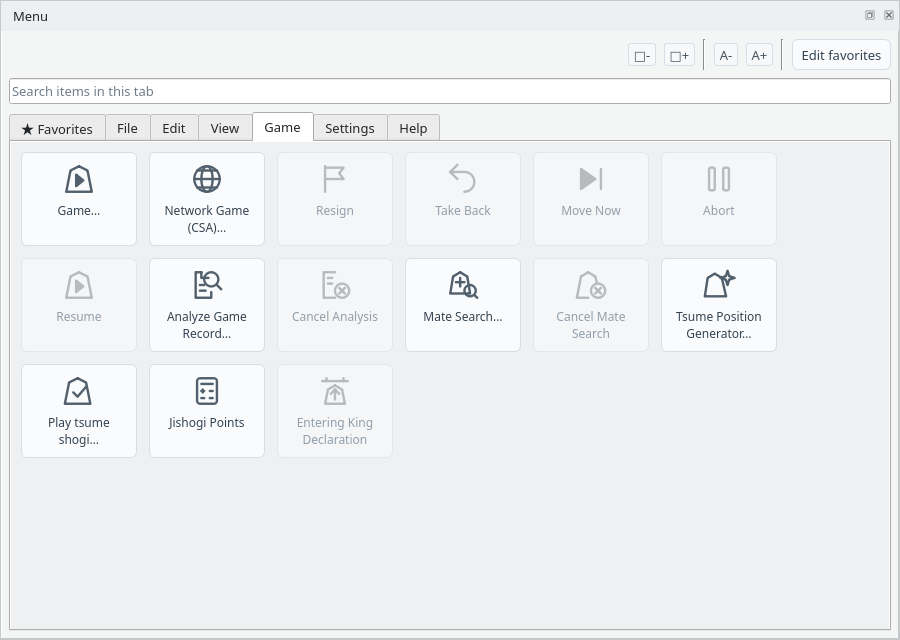Show Jishogi Points

click(207, 411)
